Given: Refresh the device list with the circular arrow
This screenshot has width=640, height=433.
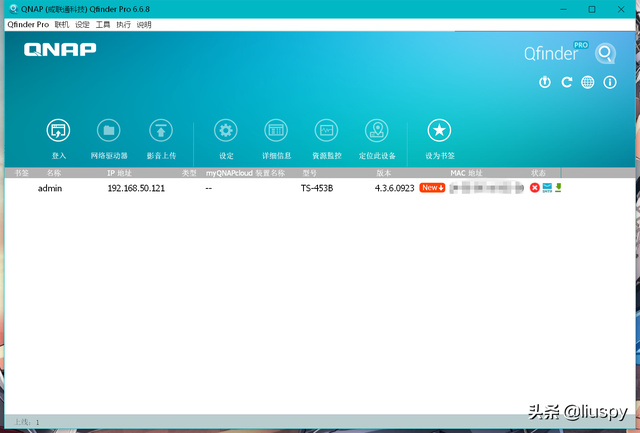Looking at the screenshot, I should pos(567,82).
